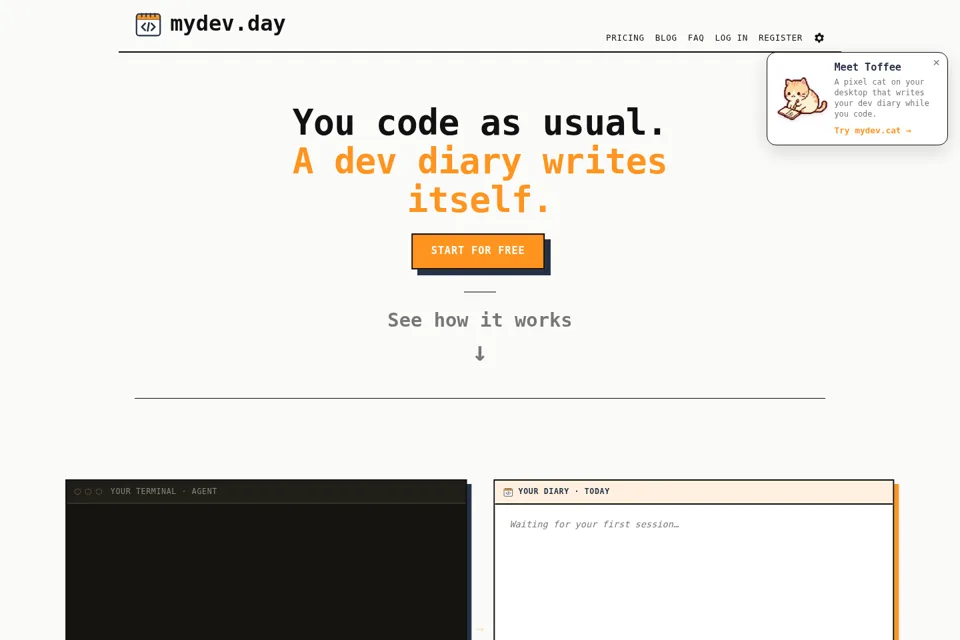Click the down arrow under See how it works
Viewport: 960px width, 640px height.
[480, 353]
